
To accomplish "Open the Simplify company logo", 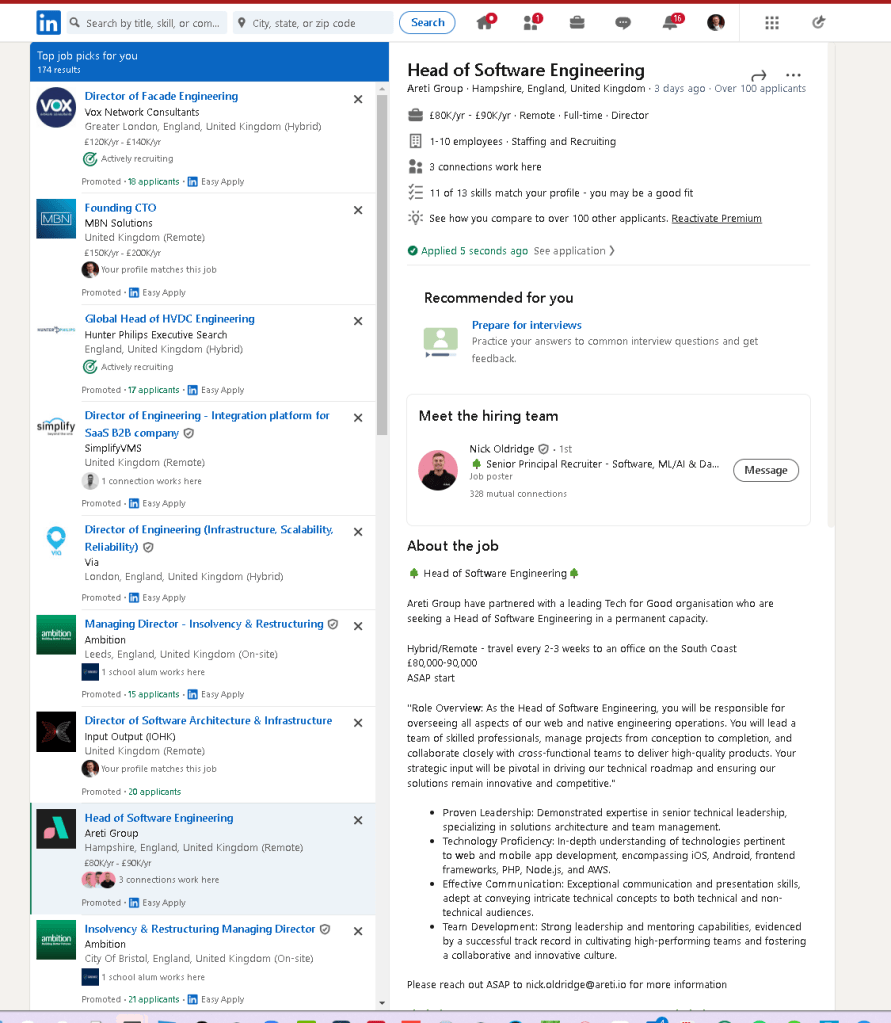I will (56, 427).
